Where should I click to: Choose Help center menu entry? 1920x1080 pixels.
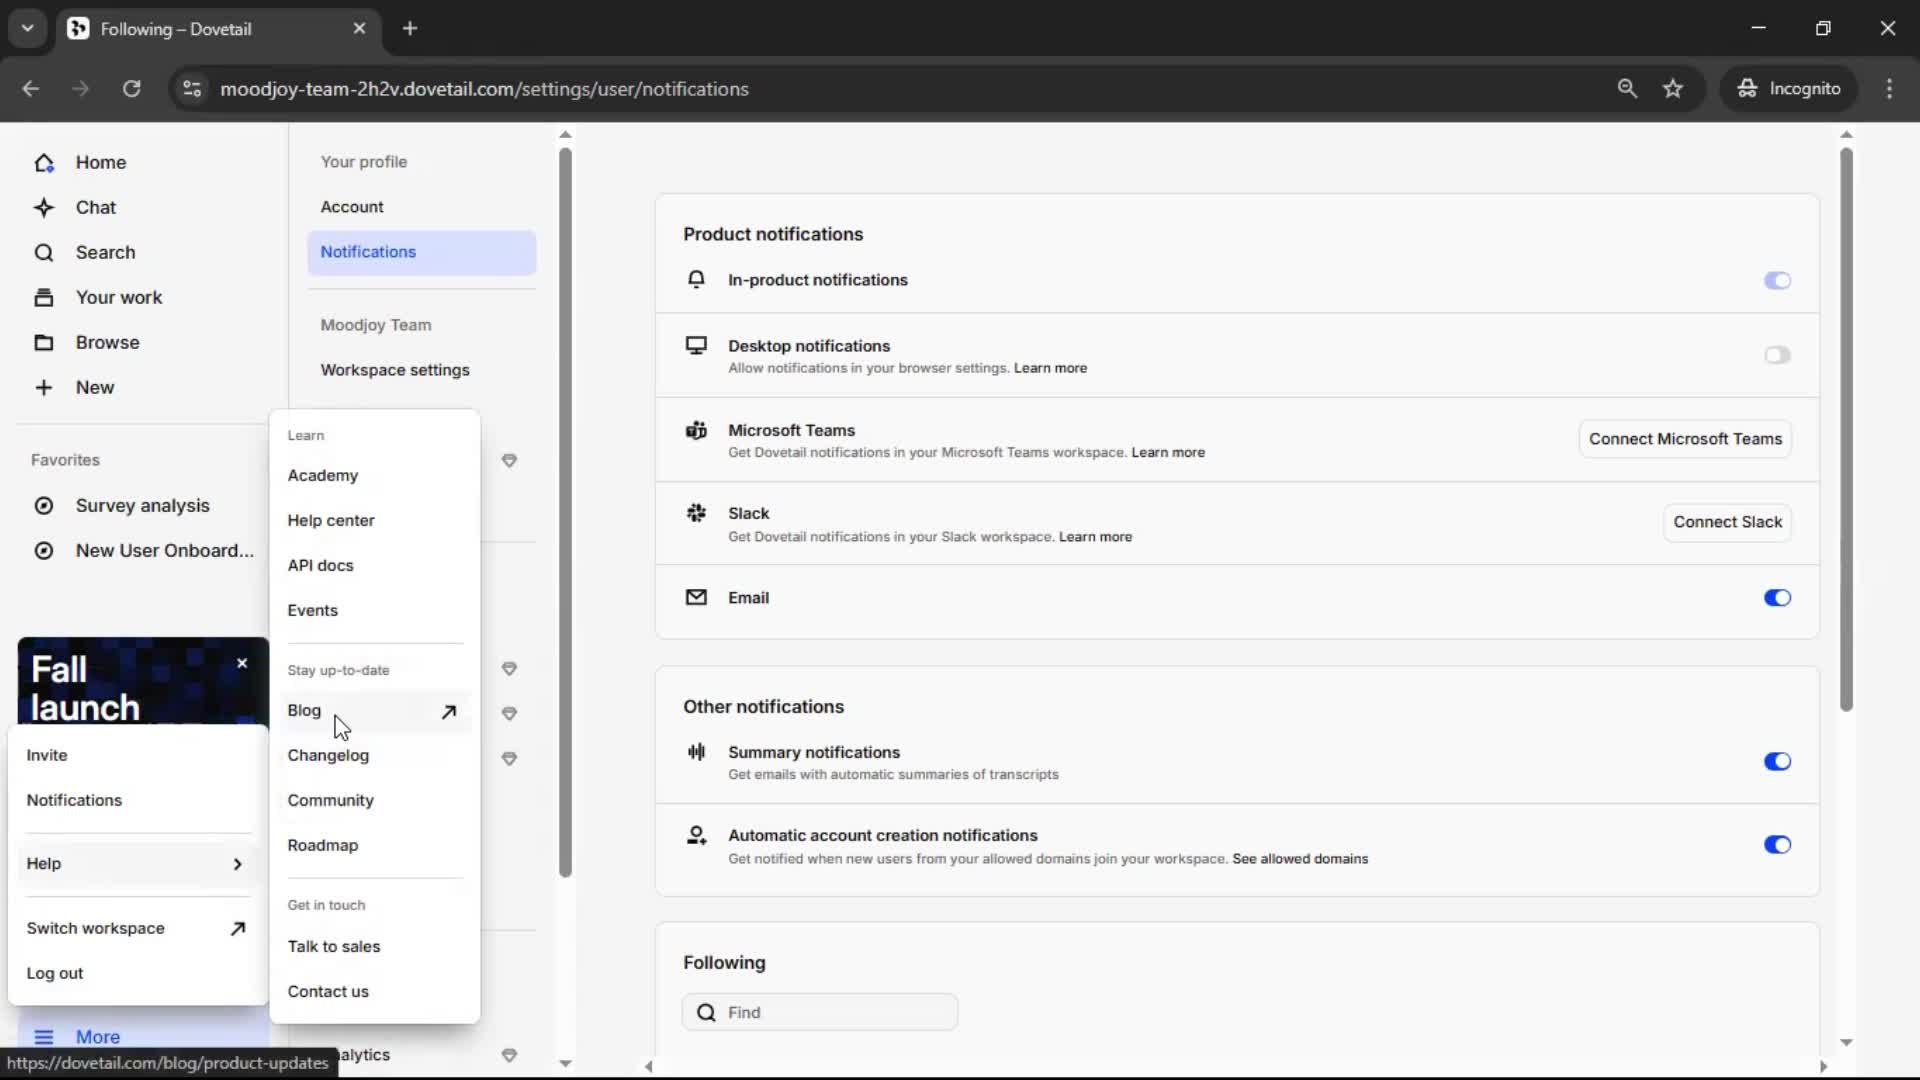point(331,521)
